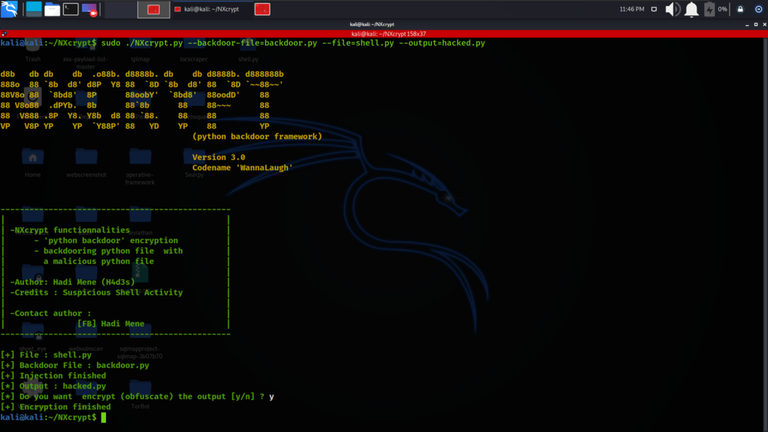
Task: Click the 0% battery percentage label
Action: coord(722,9)
